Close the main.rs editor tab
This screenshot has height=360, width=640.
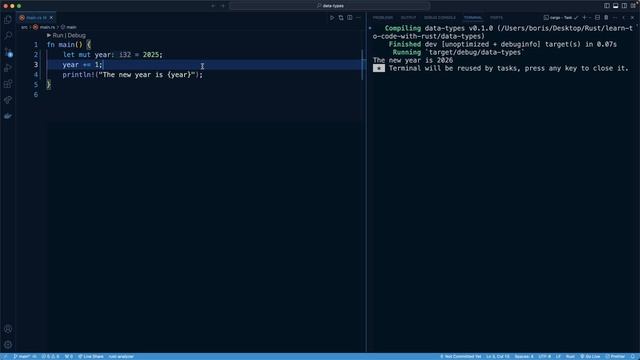51,18
